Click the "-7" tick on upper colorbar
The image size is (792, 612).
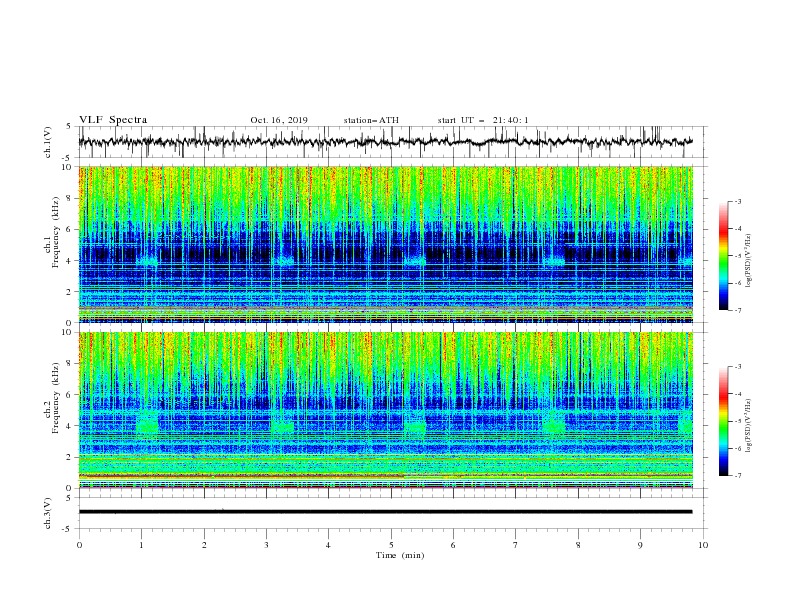point(737,310)
